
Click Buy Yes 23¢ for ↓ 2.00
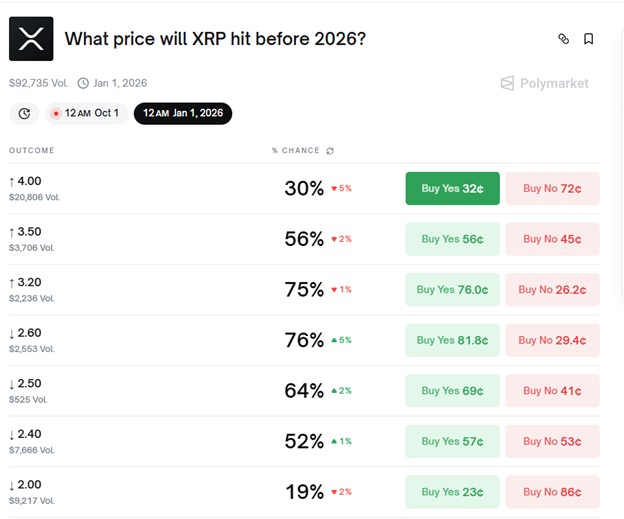coord(452,492)
